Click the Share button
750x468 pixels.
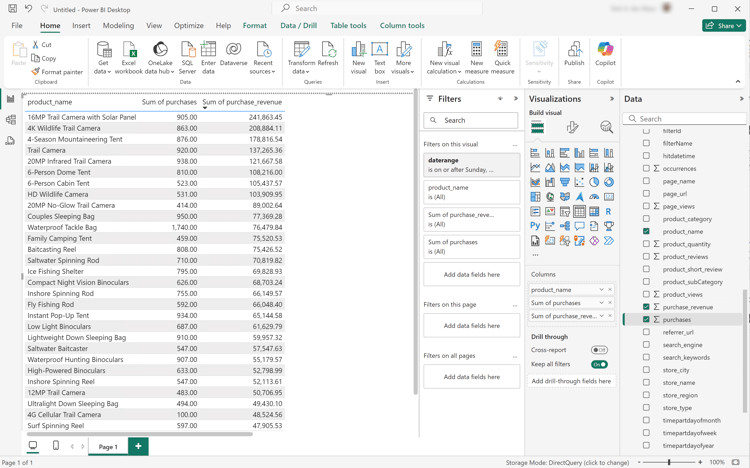[x=723, y=26]
